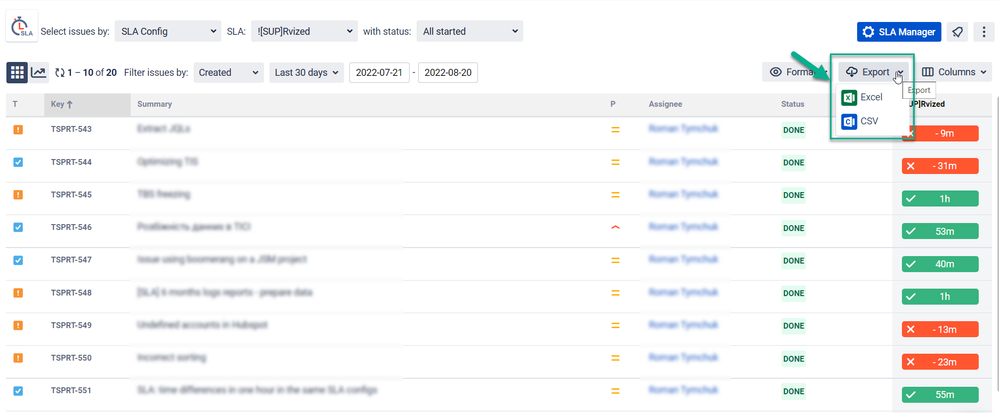Open the SLA ![SUP]Rvized dropdown
This screenshot has height=413, width=999.
pos(305,31)
